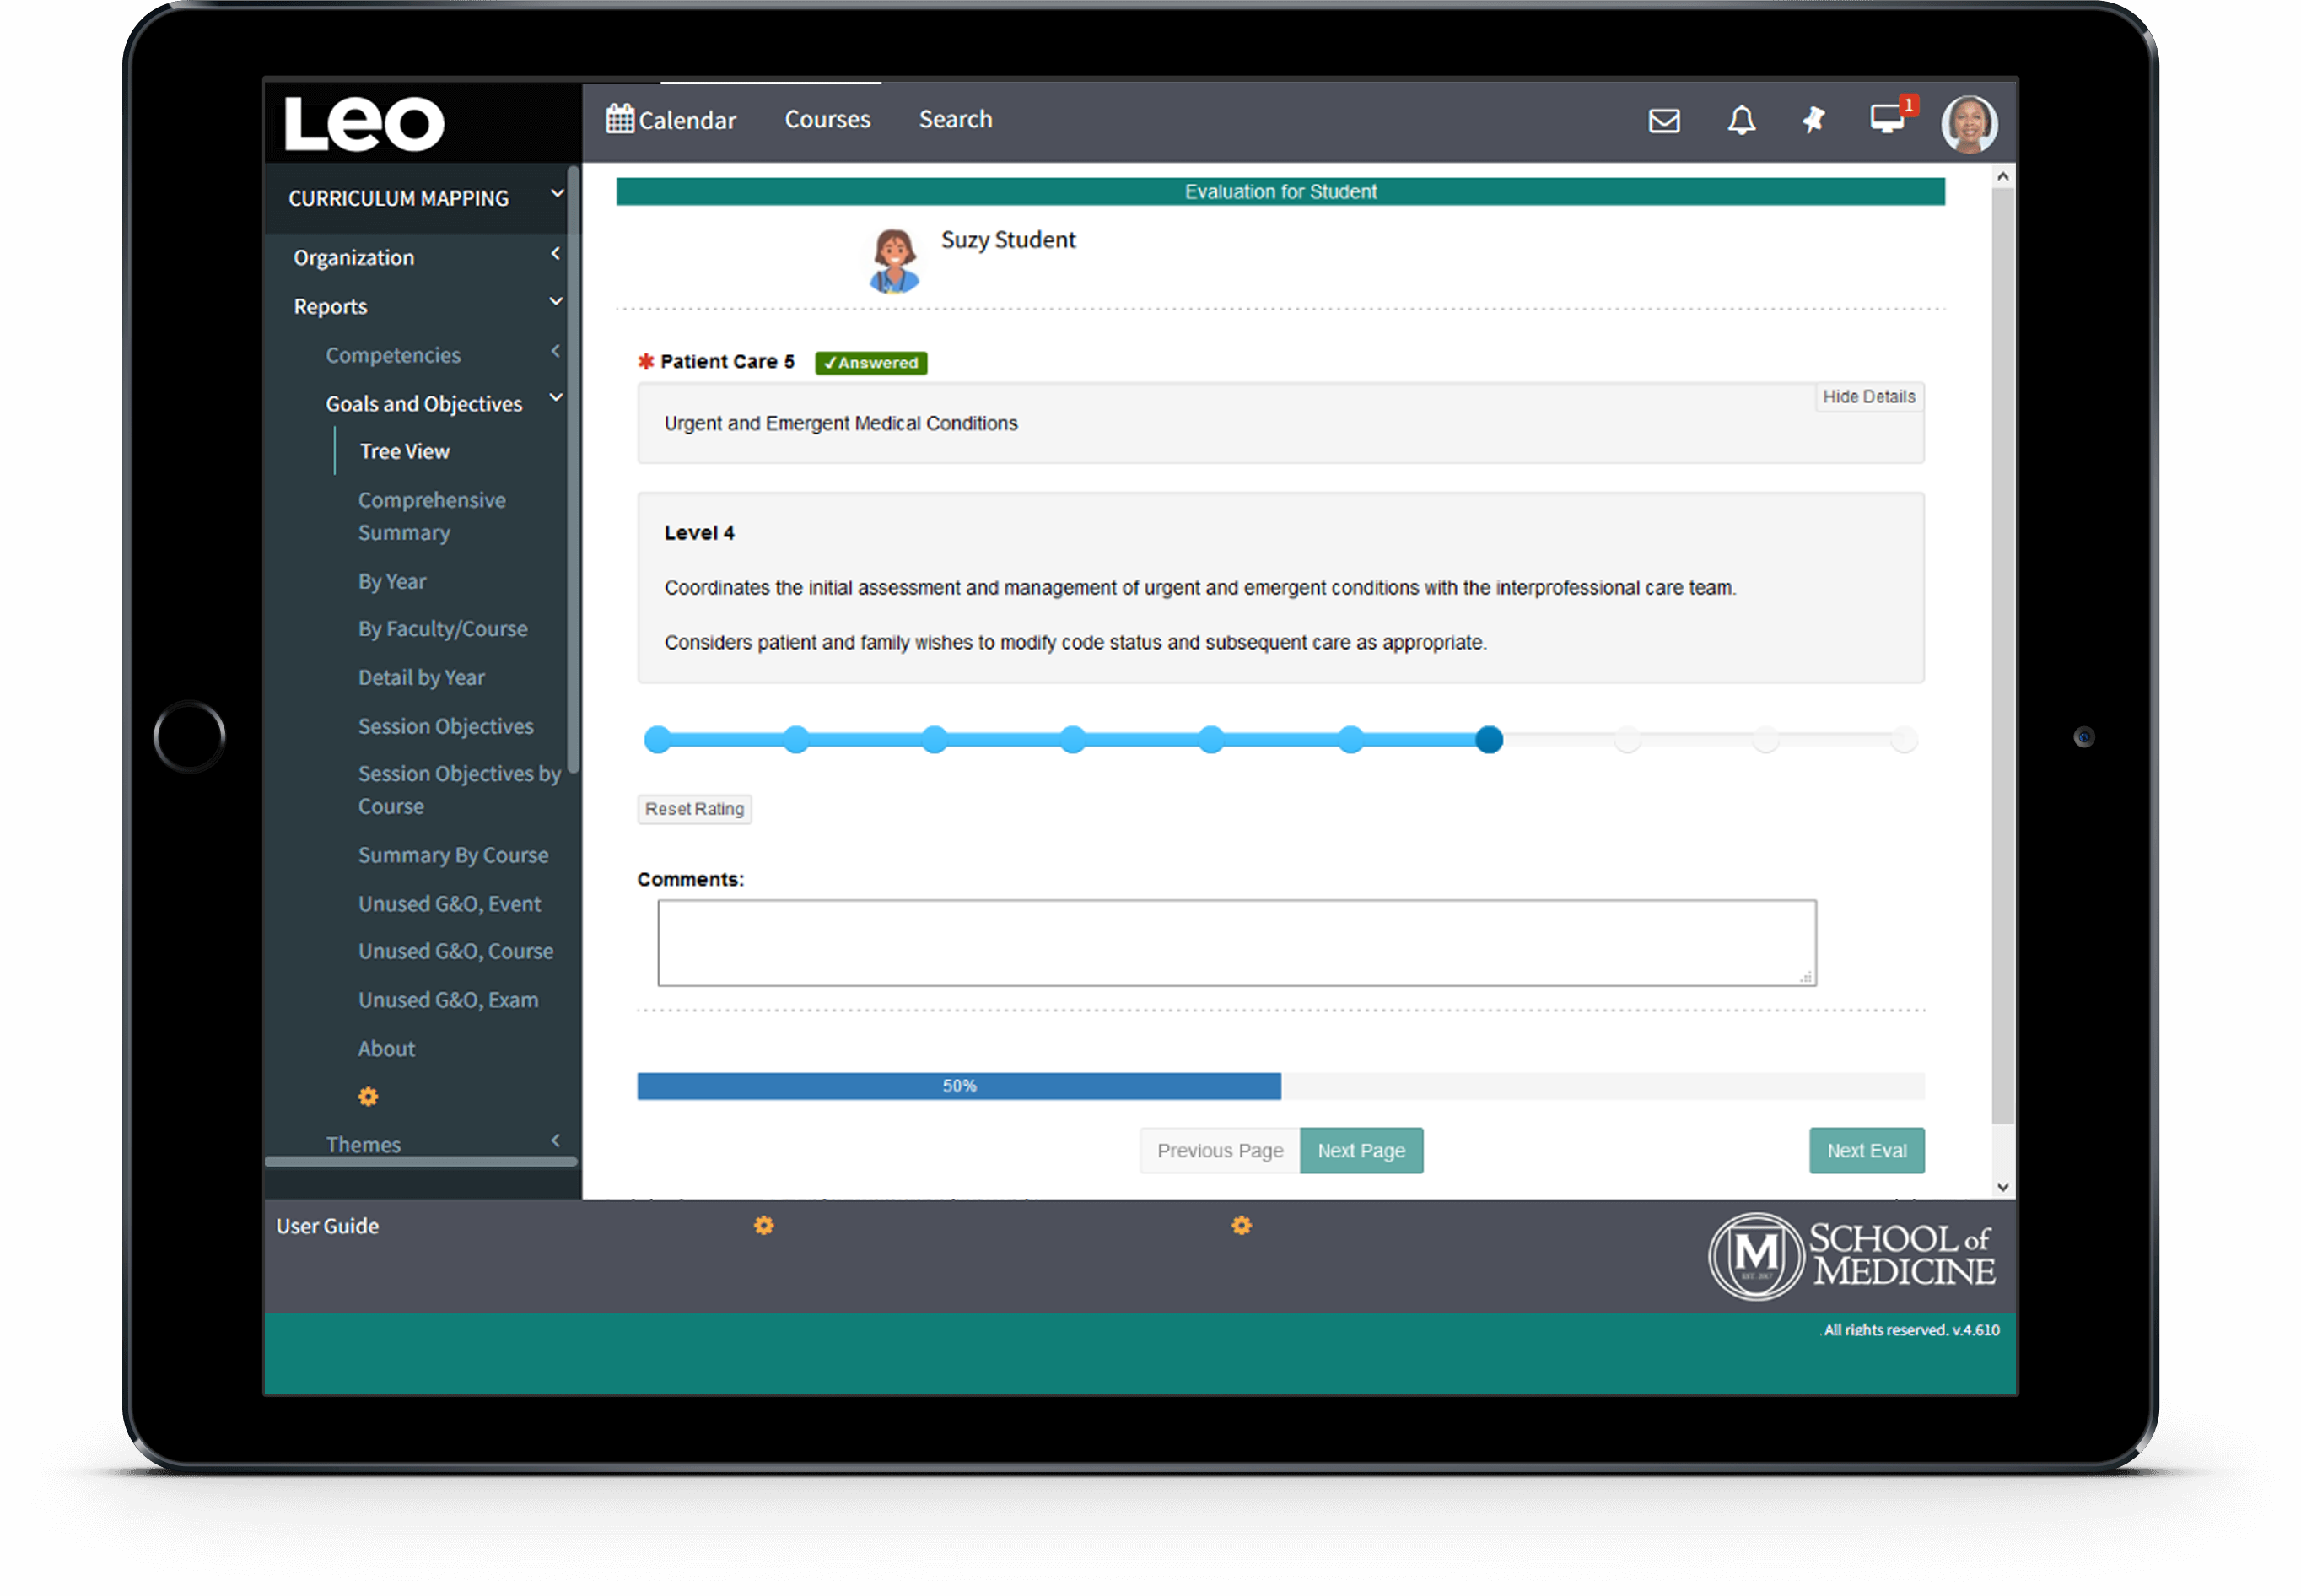Click the Reset Rating button
The width and height of the screenshot is (2301, 1596).
[x=694, y=809]
